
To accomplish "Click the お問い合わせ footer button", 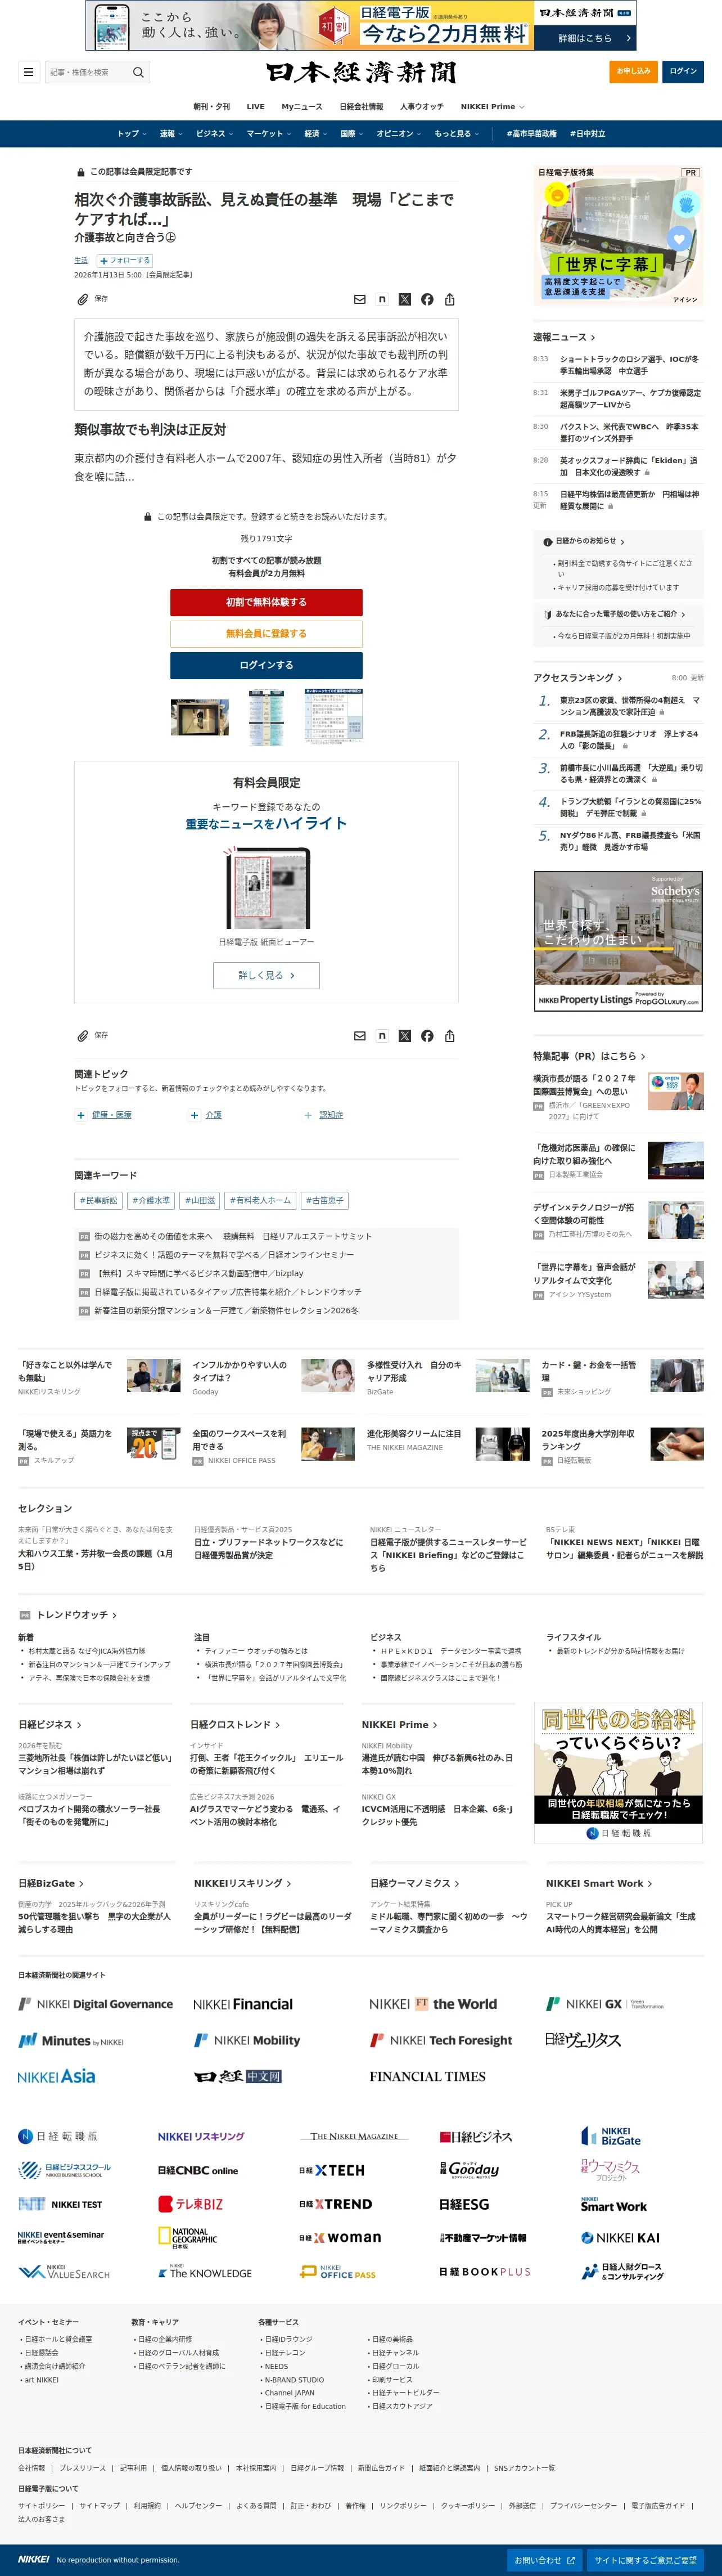I will coord(545,2560).
